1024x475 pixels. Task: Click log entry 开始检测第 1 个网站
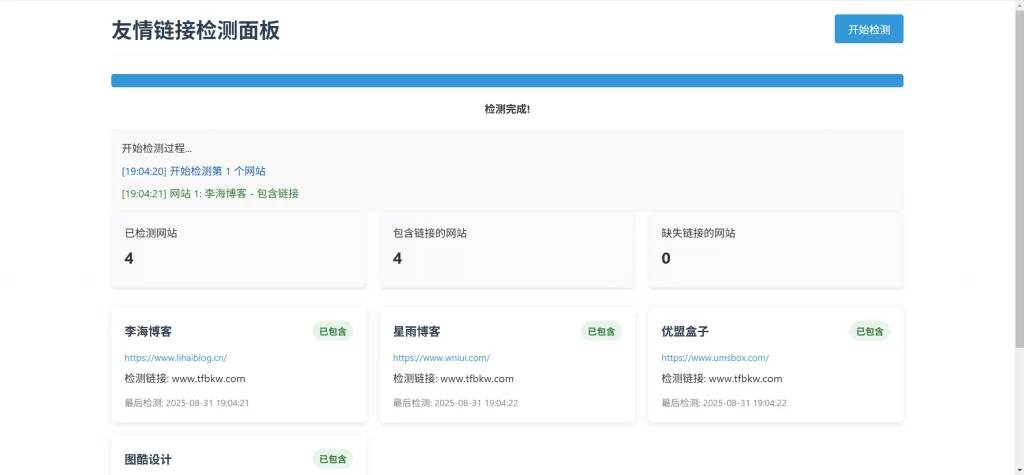coord(194,171)
